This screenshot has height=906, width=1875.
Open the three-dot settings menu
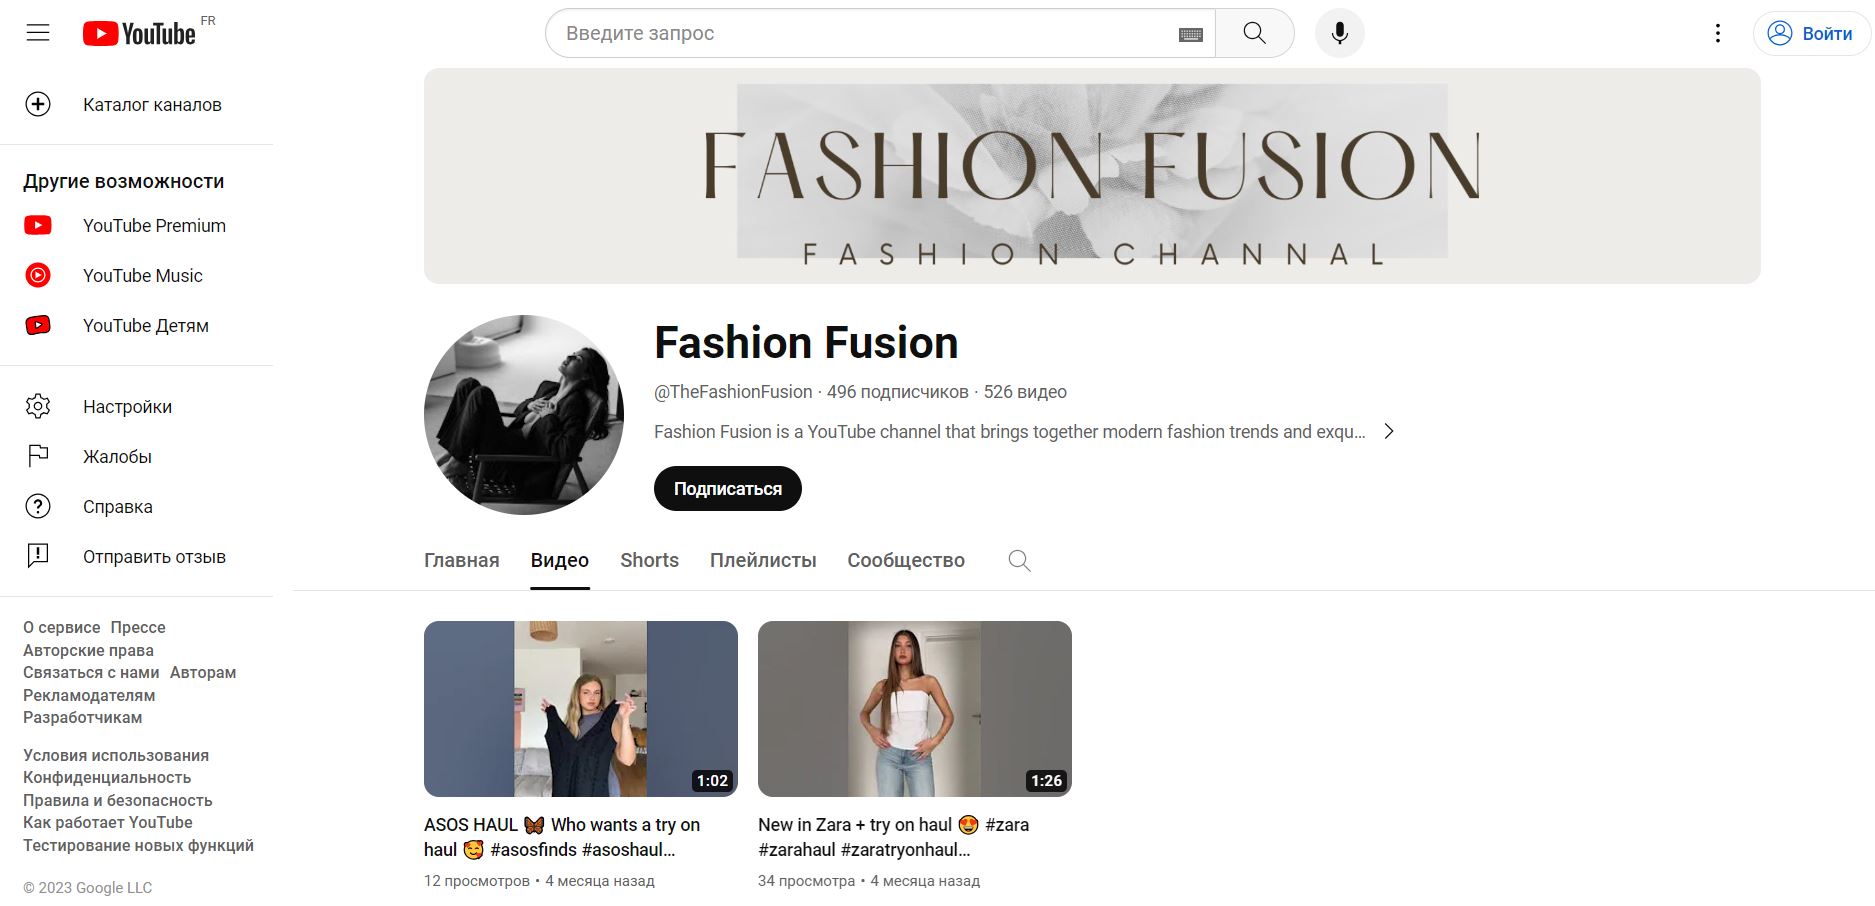pyautogui.click(x=1717, y=33)
